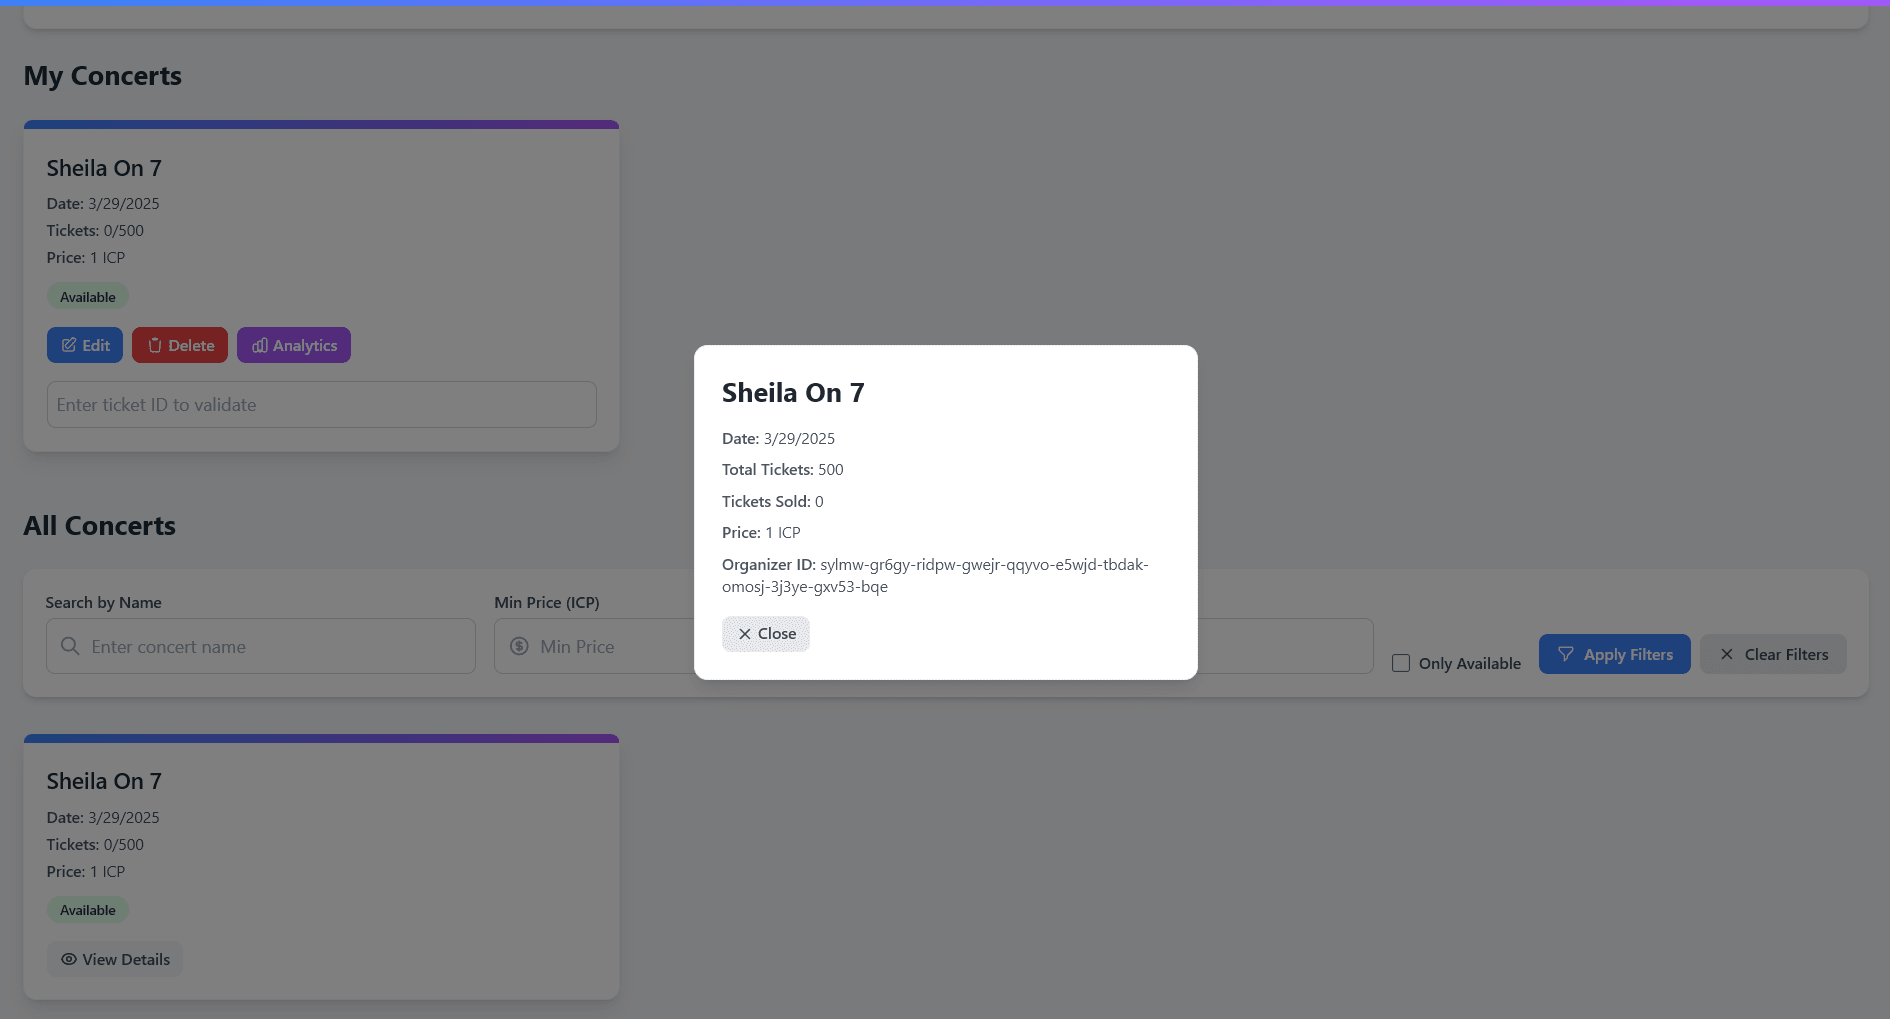Click the "All Concerts" heading
This screenshot has height=1019, width=1890.
pyautogui.click(x=100, y=526)
